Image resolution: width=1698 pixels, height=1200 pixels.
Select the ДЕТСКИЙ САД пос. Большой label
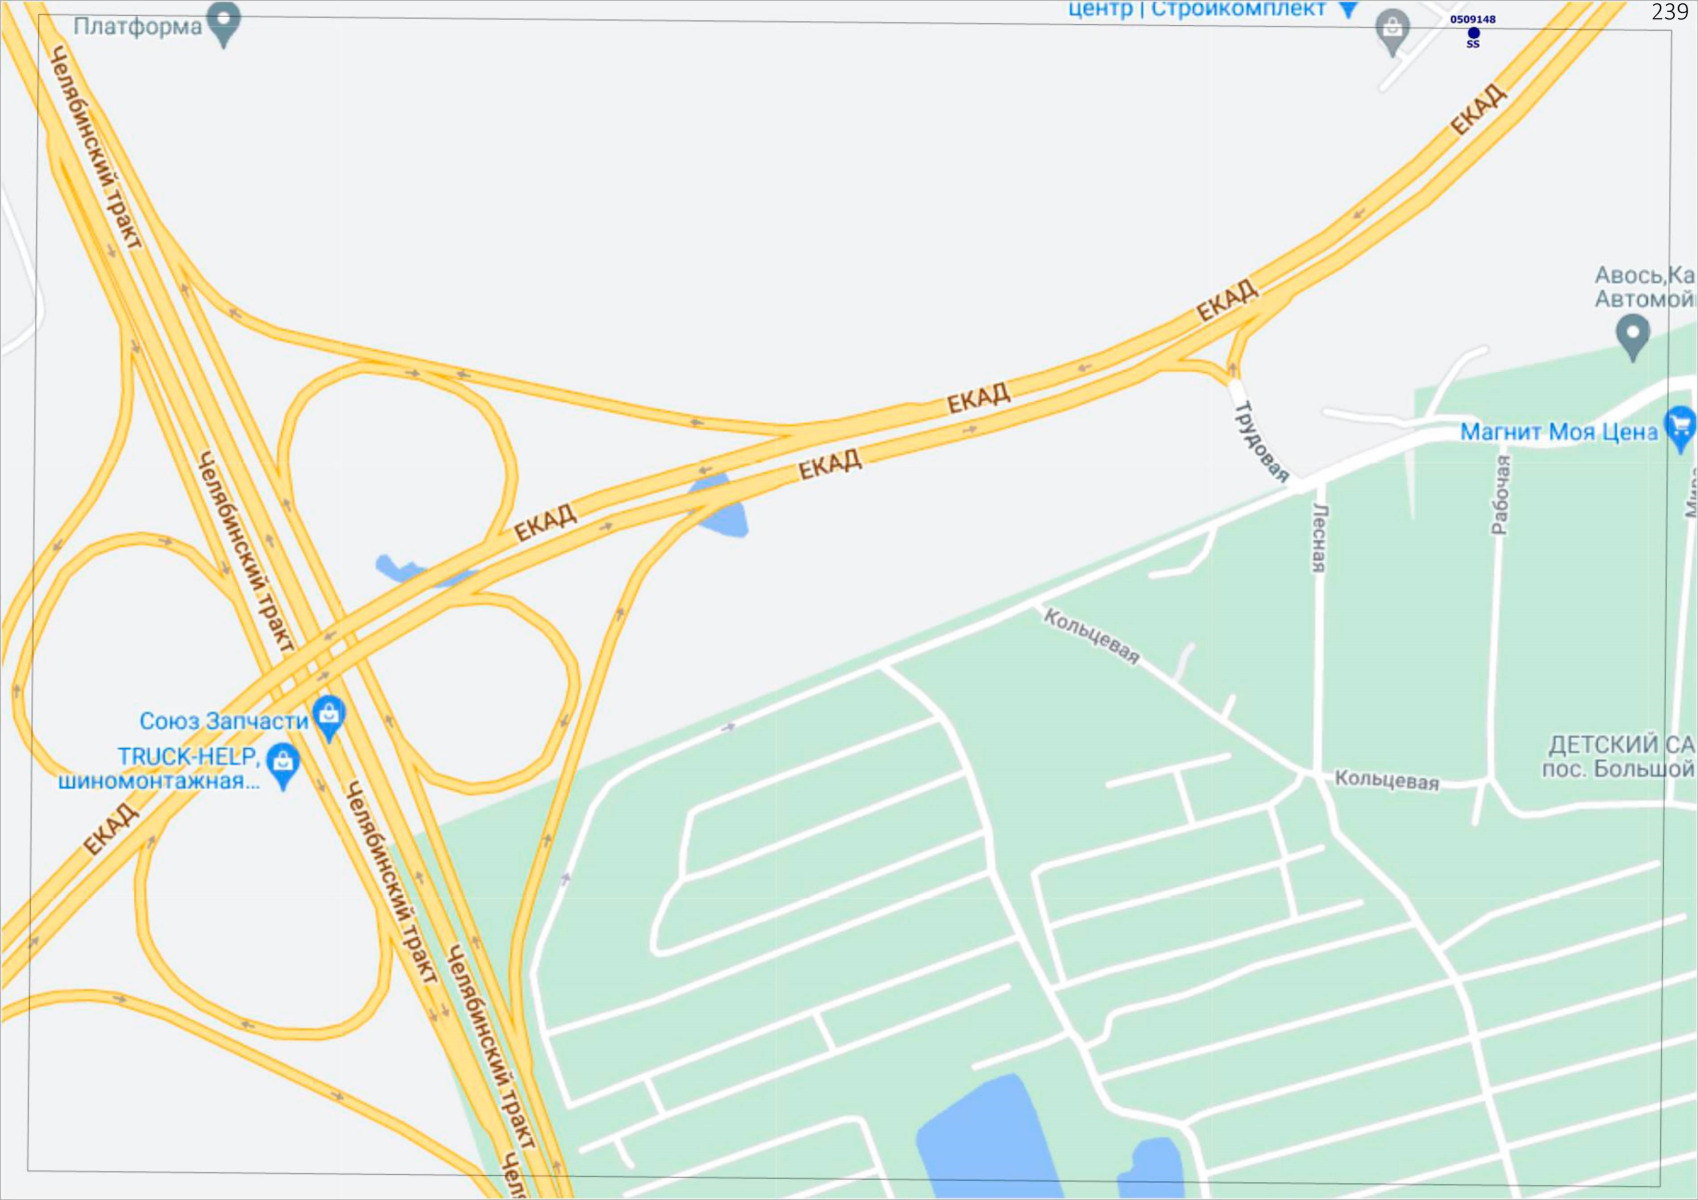tap(1620, 756)
